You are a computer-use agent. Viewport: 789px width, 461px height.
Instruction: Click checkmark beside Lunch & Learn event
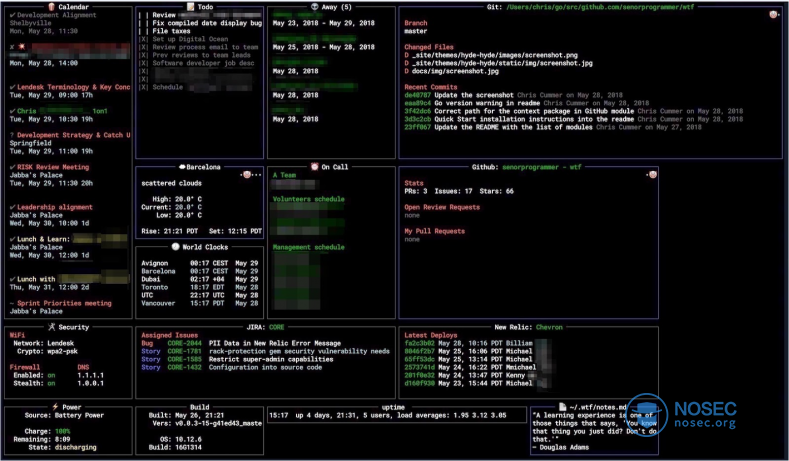(x=12, y=239)
